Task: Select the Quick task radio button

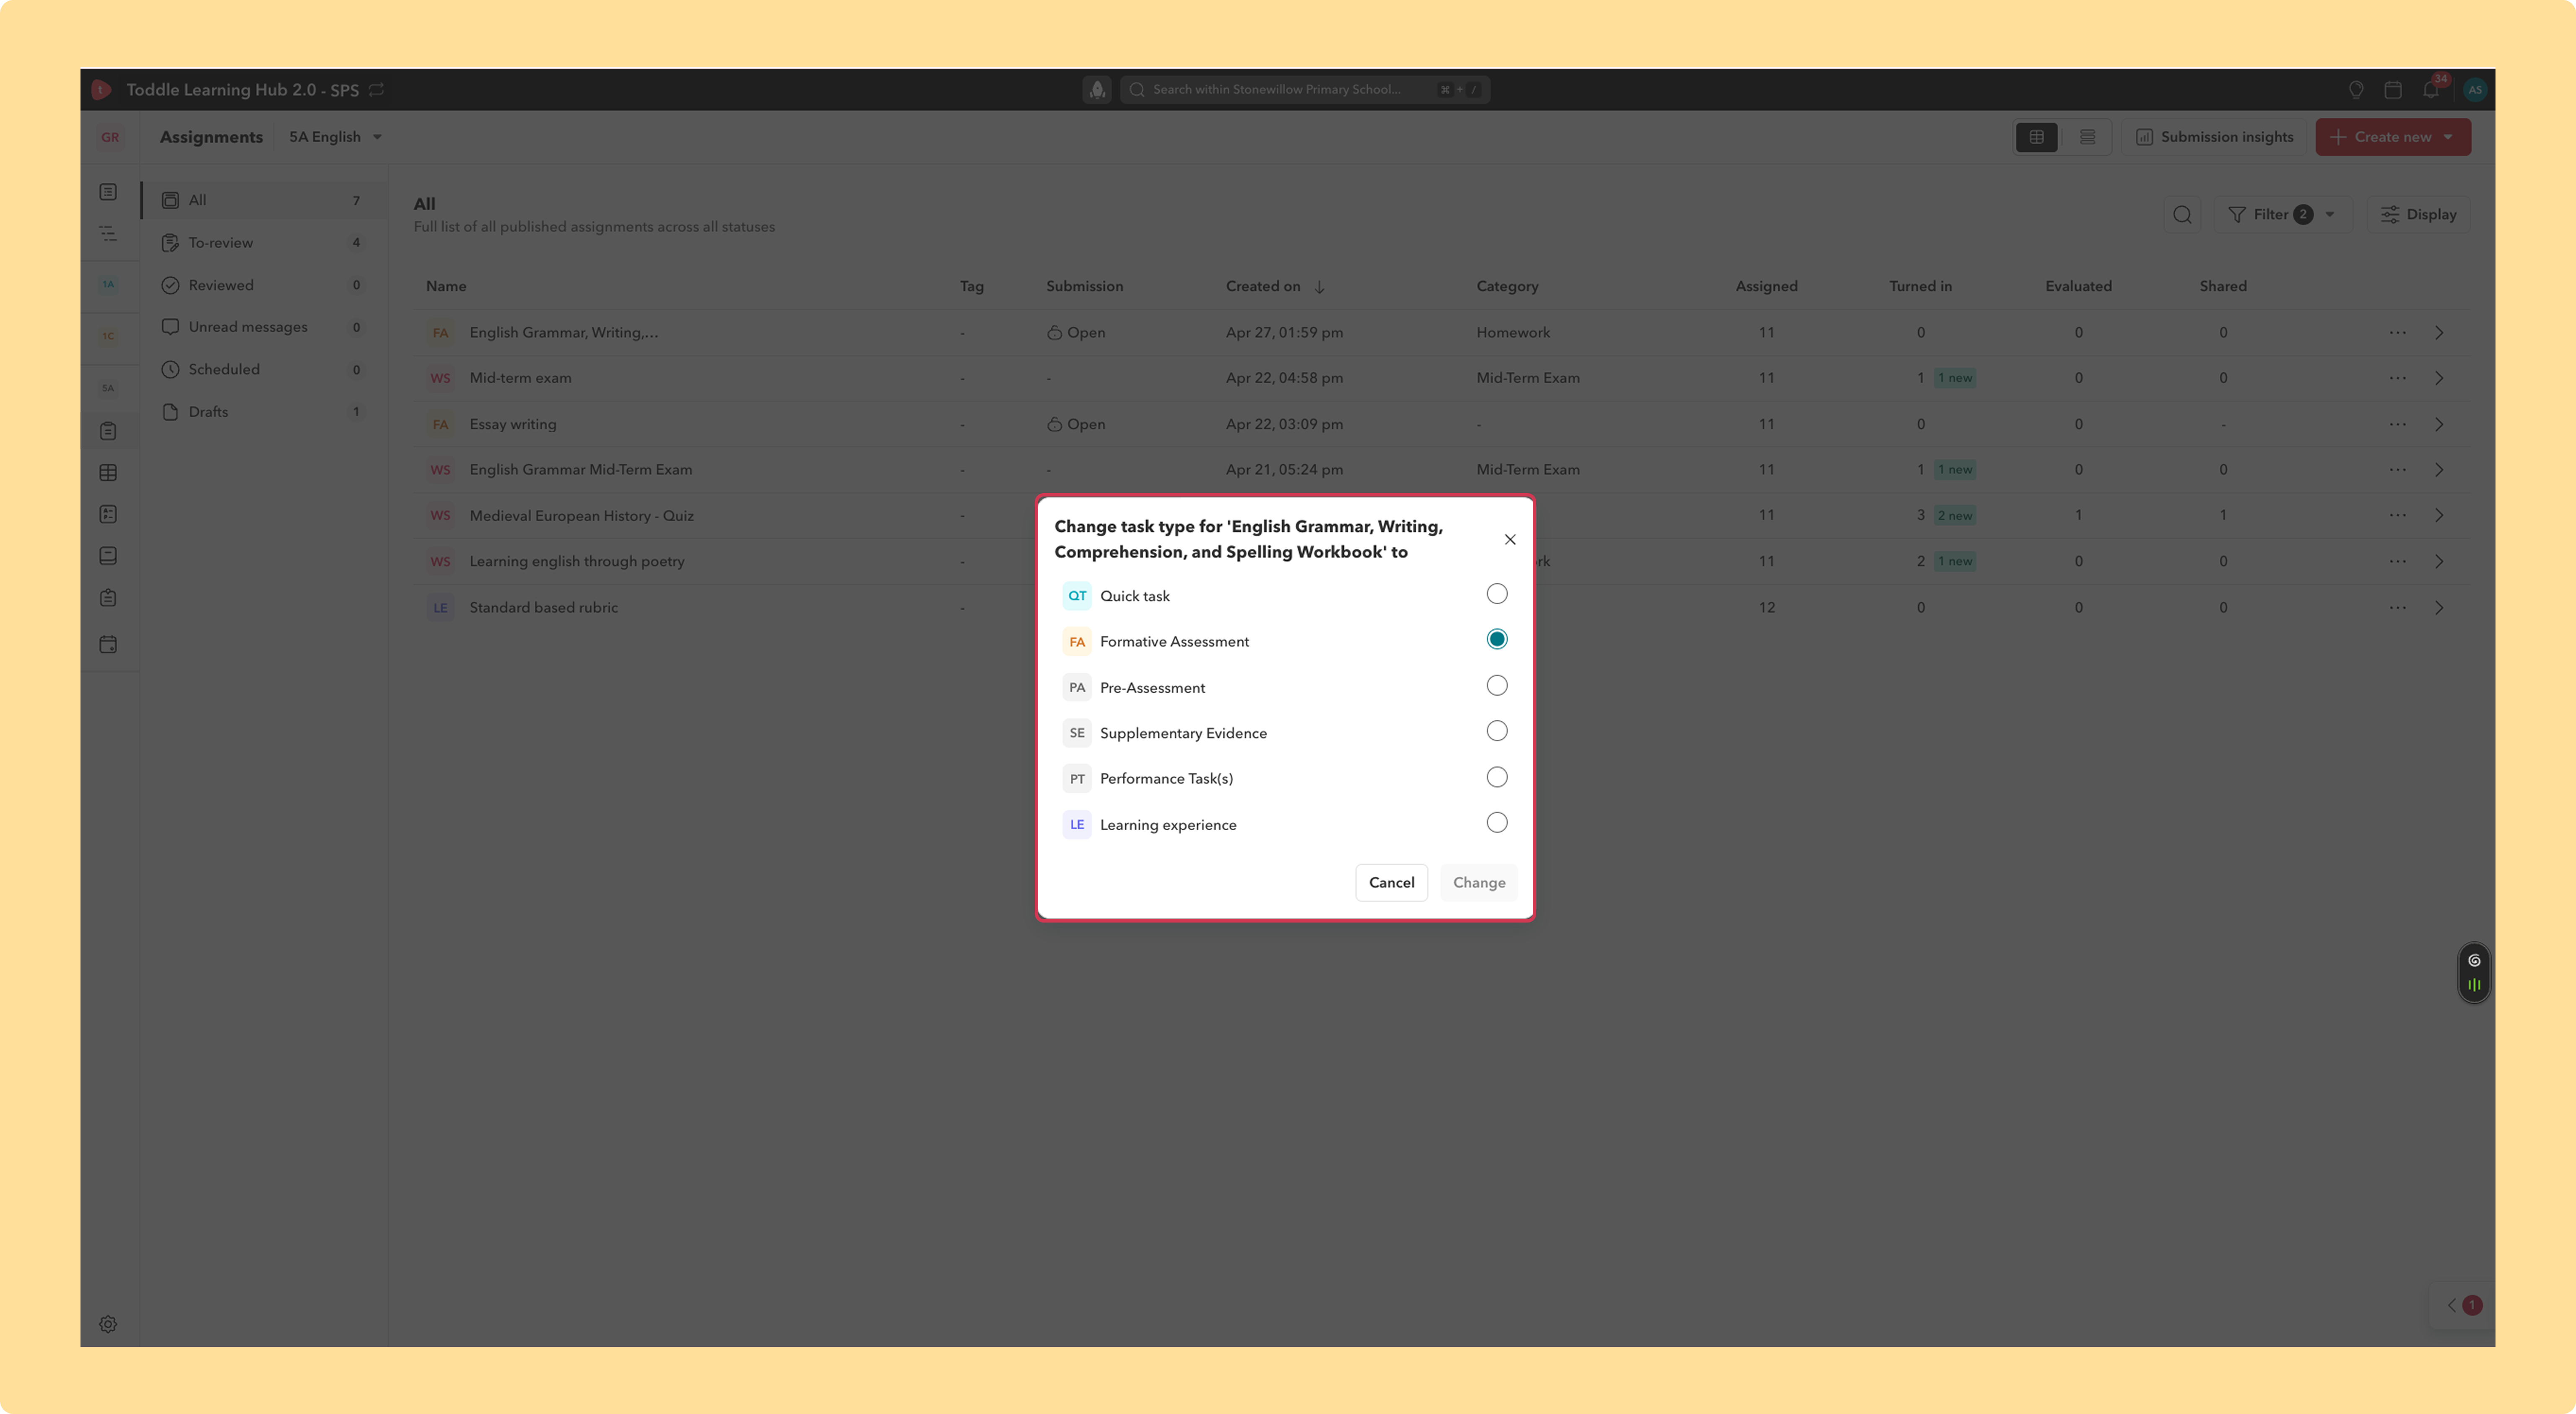Action: point(1496,594)
